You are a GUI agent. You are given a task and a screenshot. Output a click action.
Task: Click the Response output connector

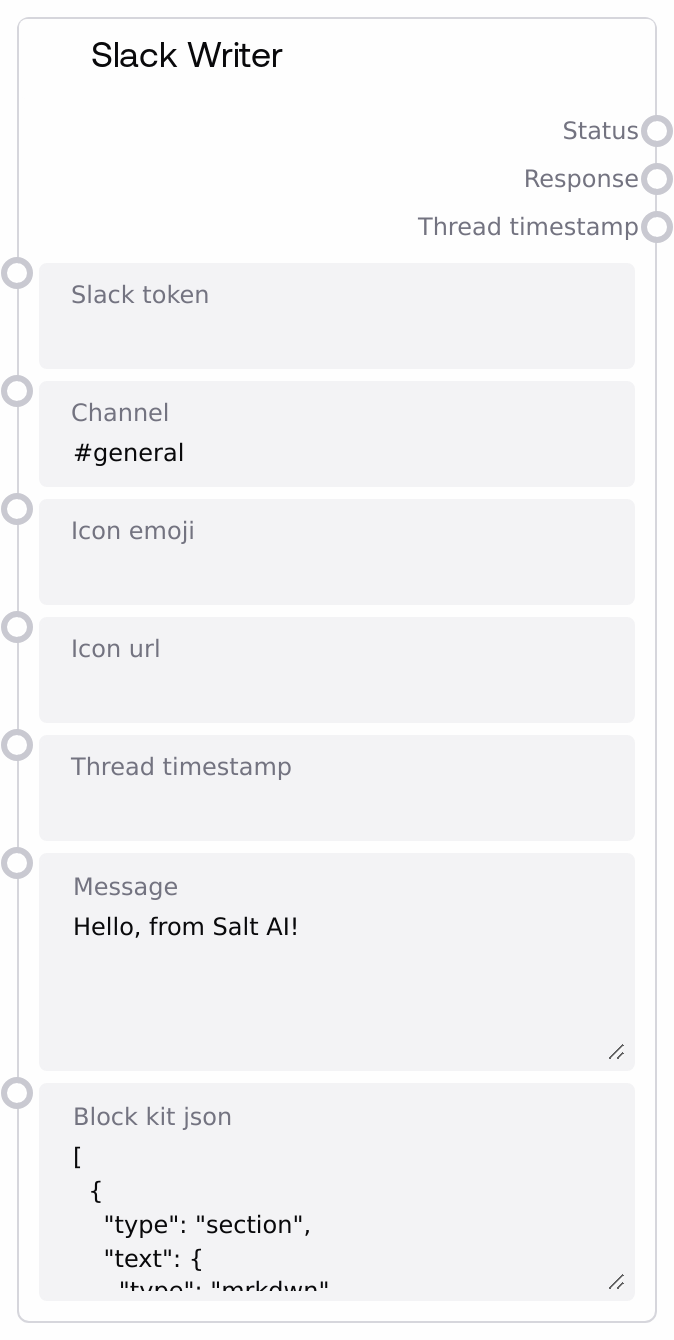click(656, 179)
